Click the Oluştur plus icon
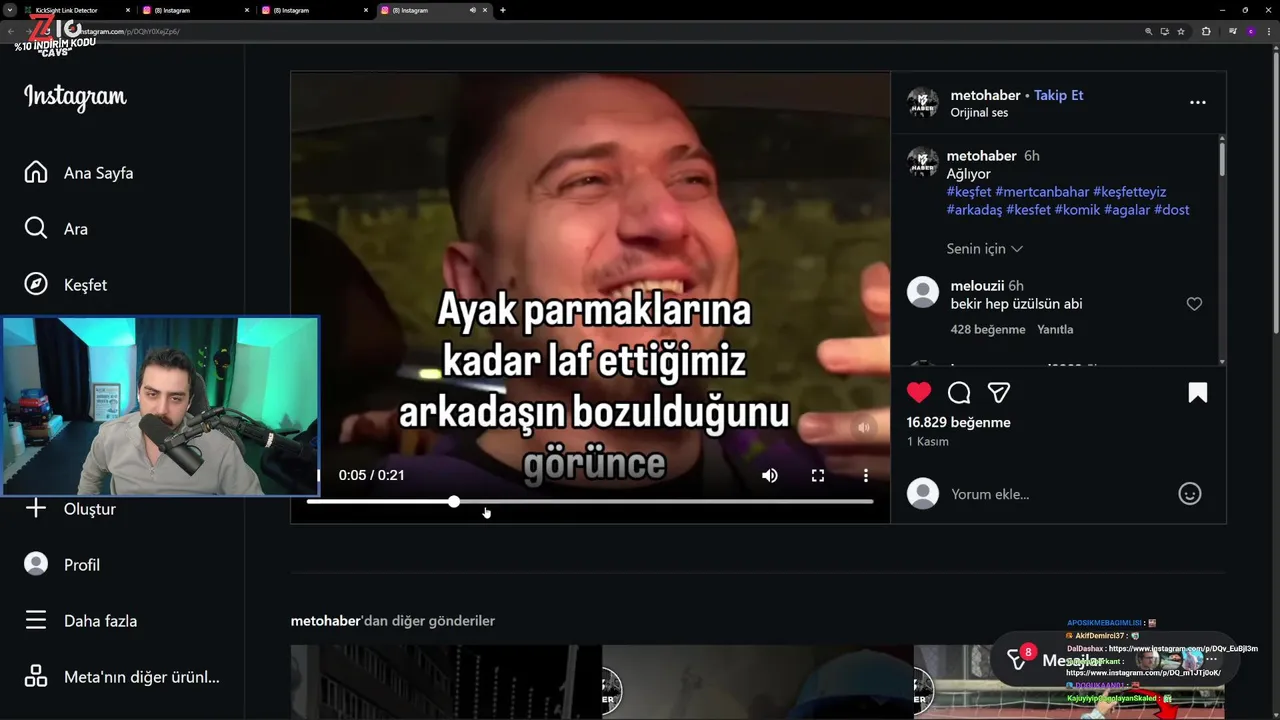The image size is (1280, 720). 36,508
